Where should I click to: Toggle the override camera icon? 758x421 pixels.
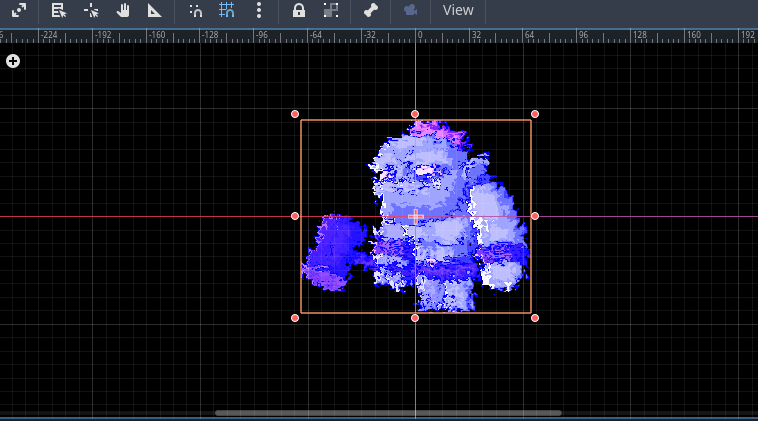[410, 10]
